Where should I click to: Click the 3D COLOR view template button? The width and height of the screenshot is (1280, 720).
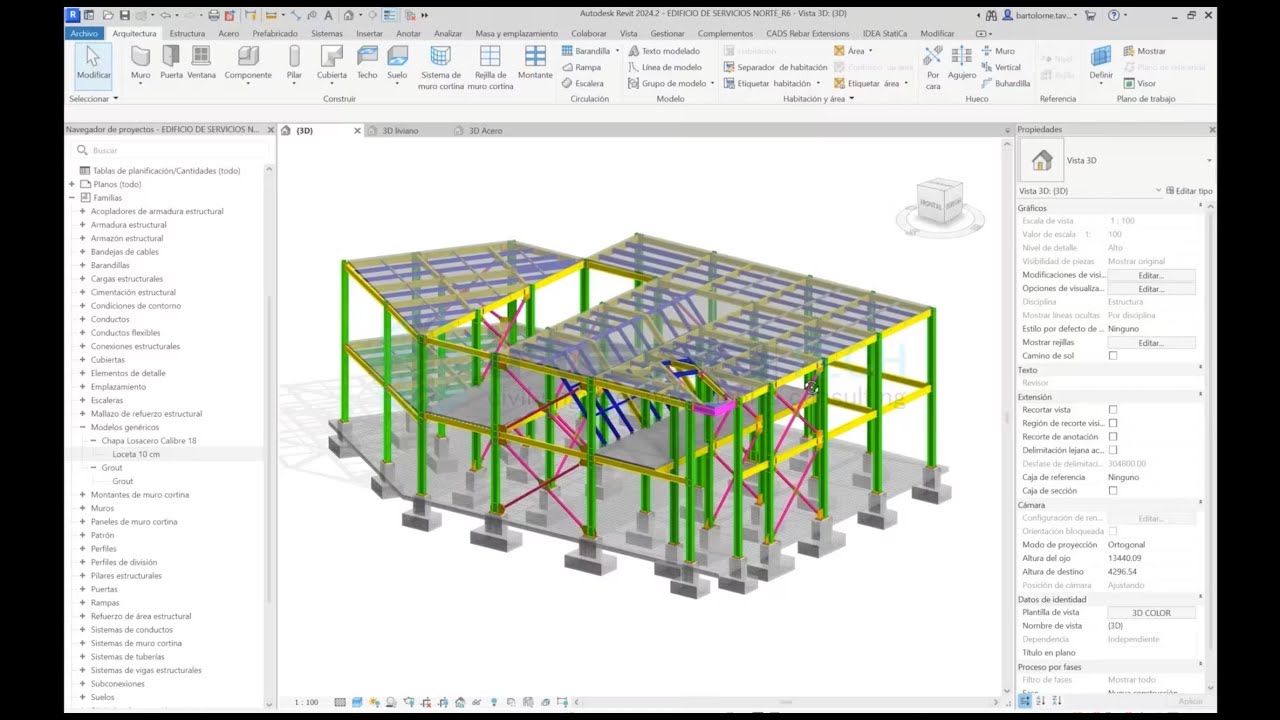click(x=1151, y=613)
